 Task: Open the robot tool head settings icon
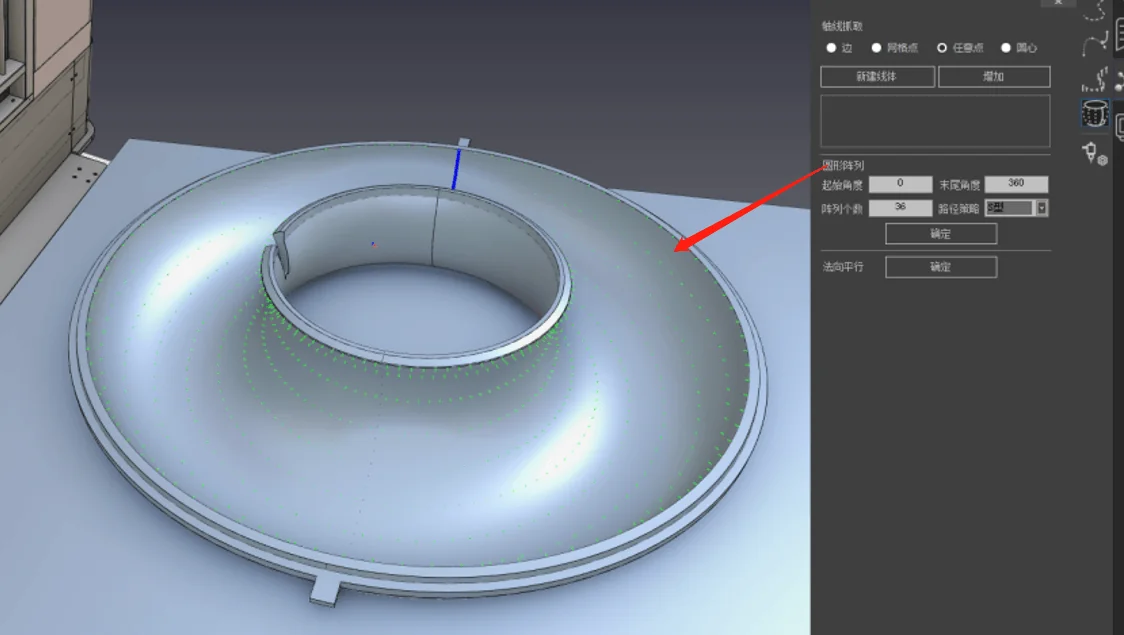[x=1095, y=153]
